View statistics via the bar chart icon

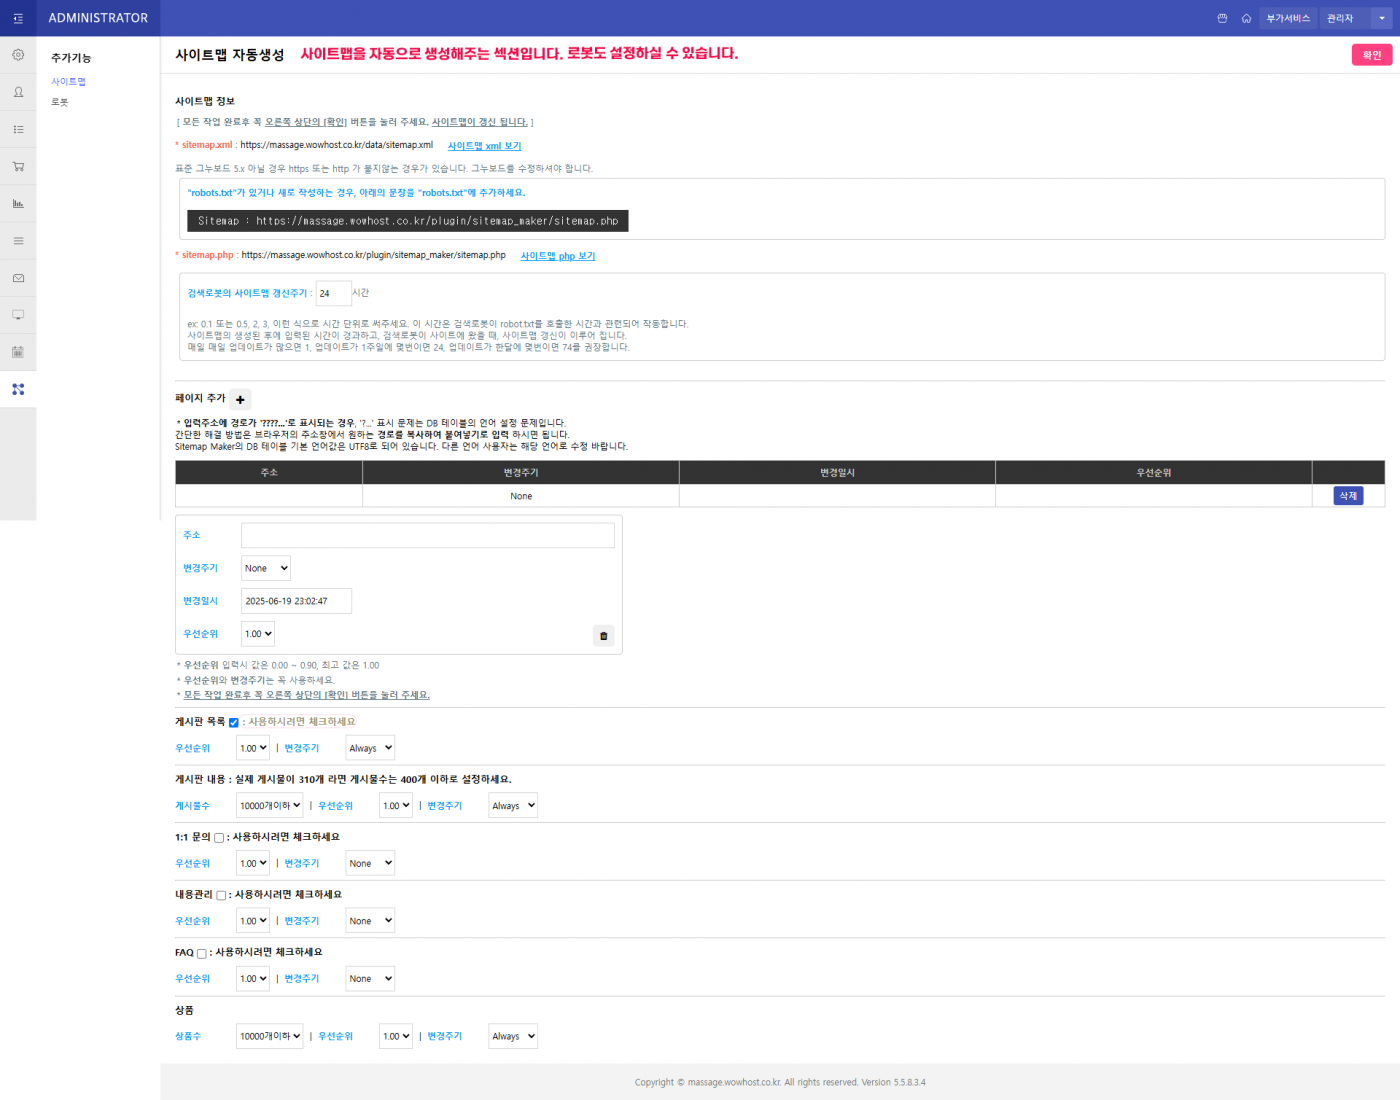click(18, 202)
